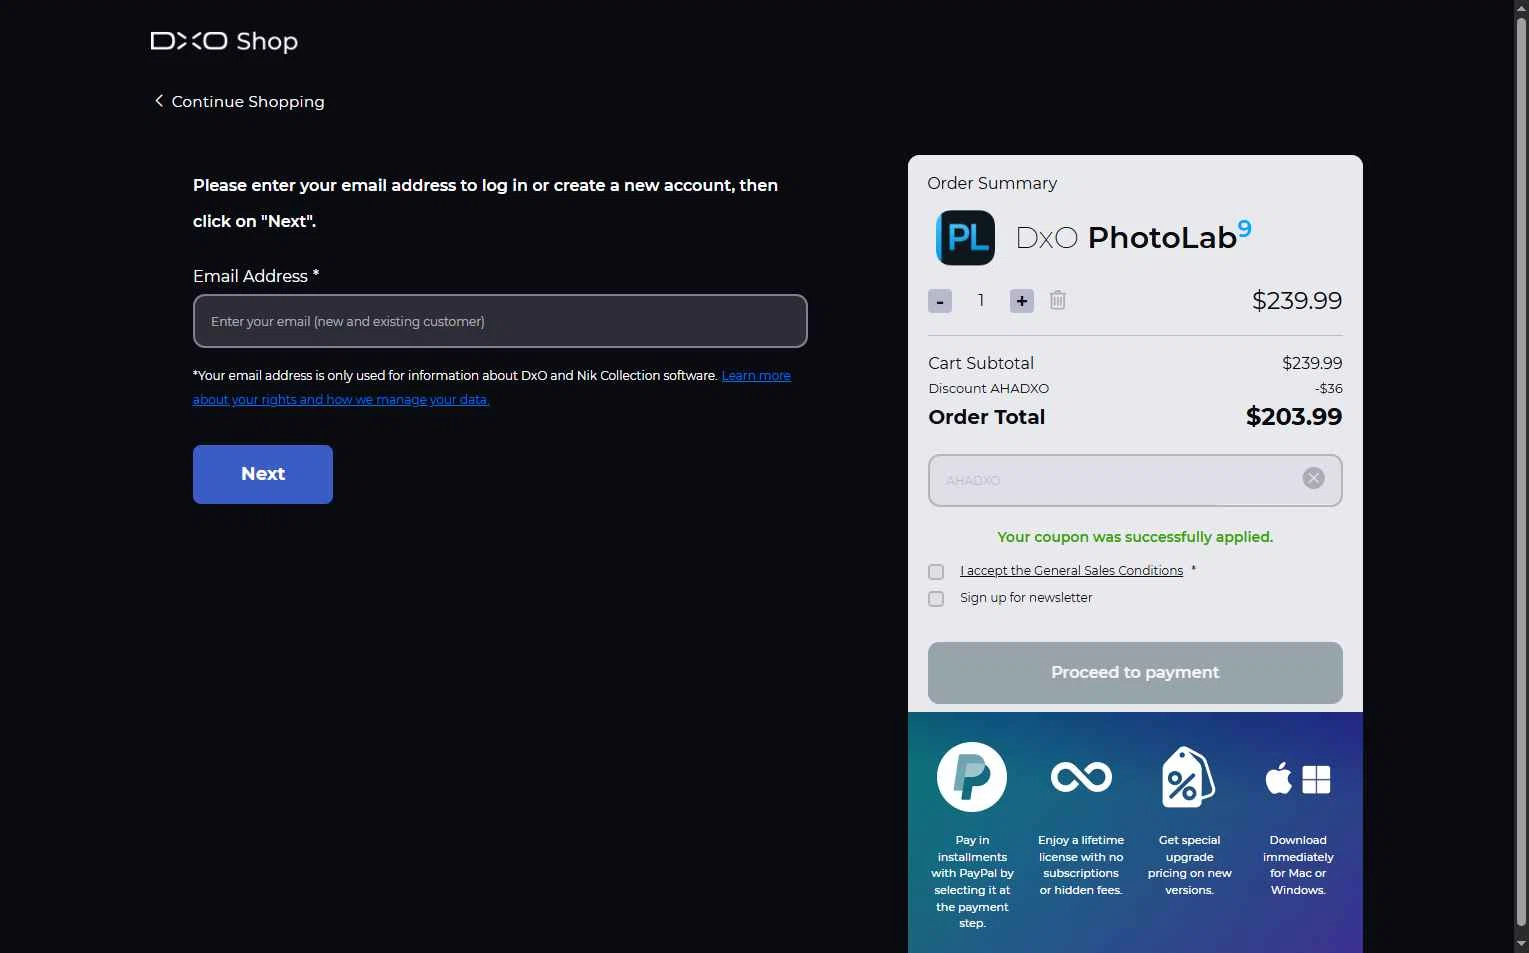The image size is (1529, 953).
Task: Click the $203.99 order total
Action: point(1294,417)
